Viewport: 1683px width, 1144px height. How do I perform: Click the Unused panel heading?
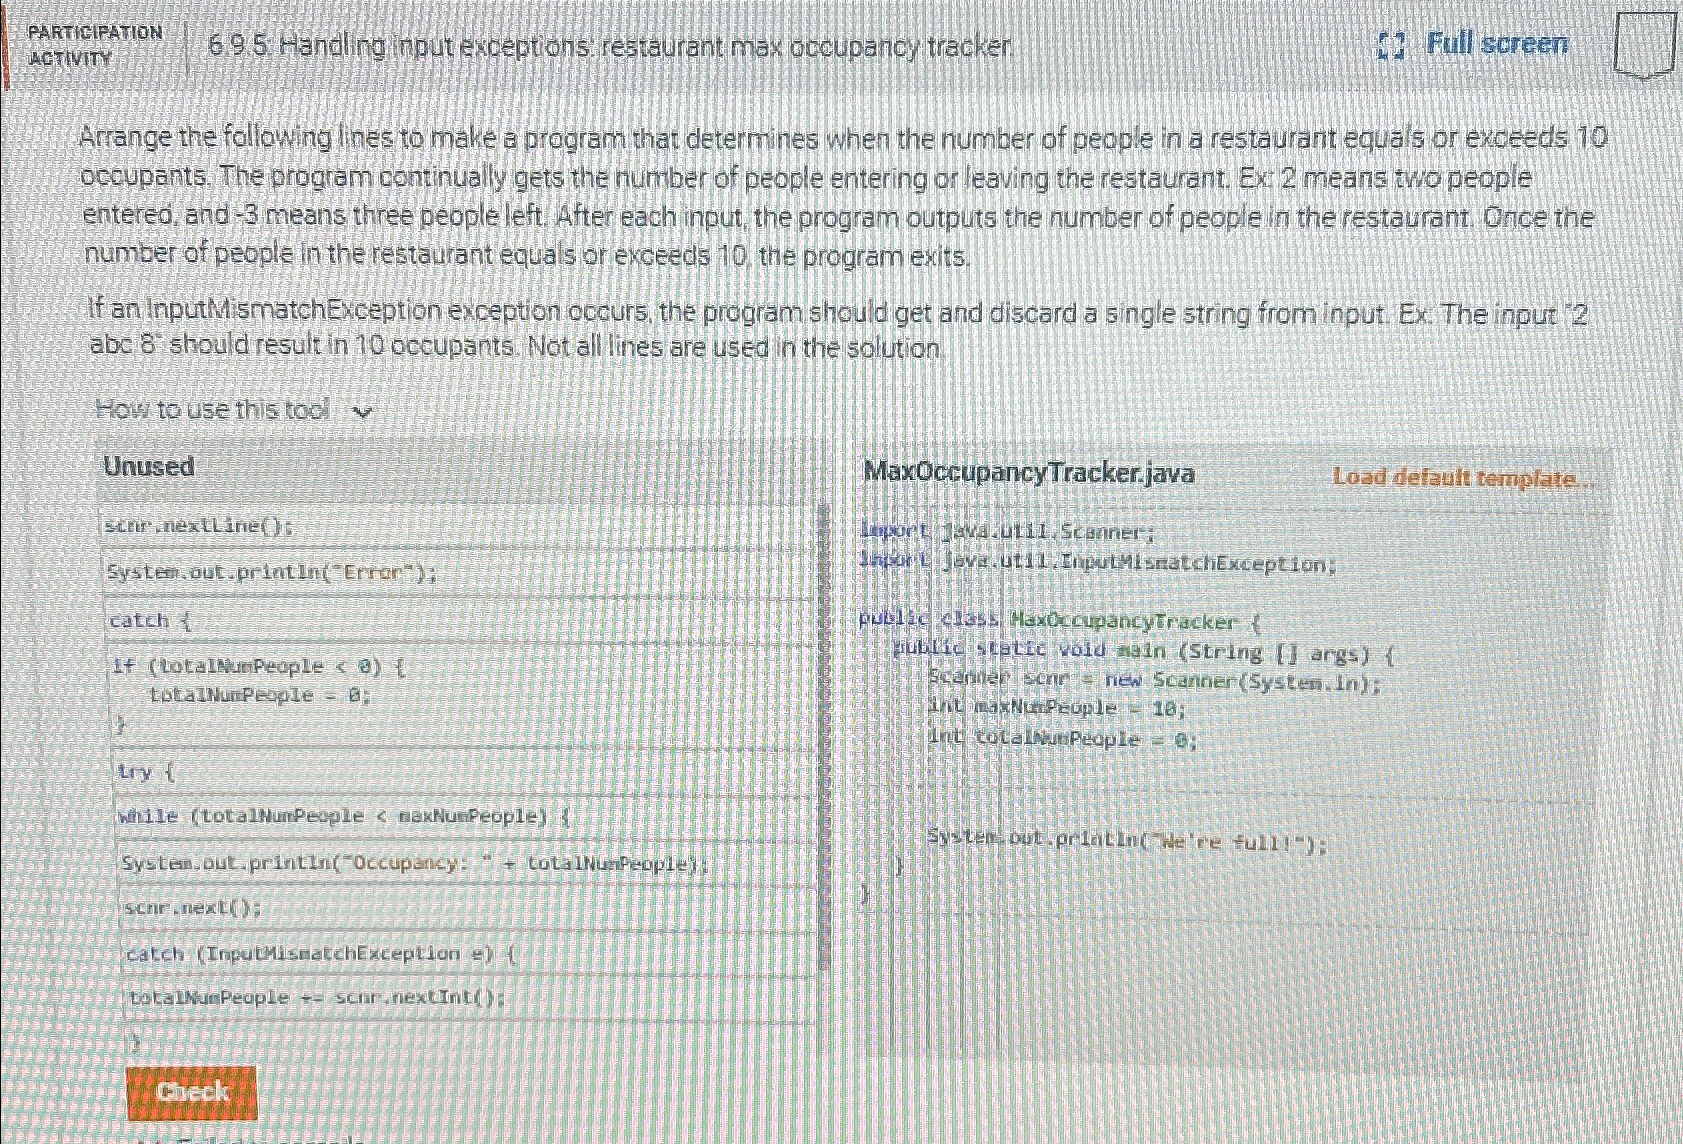149,467
